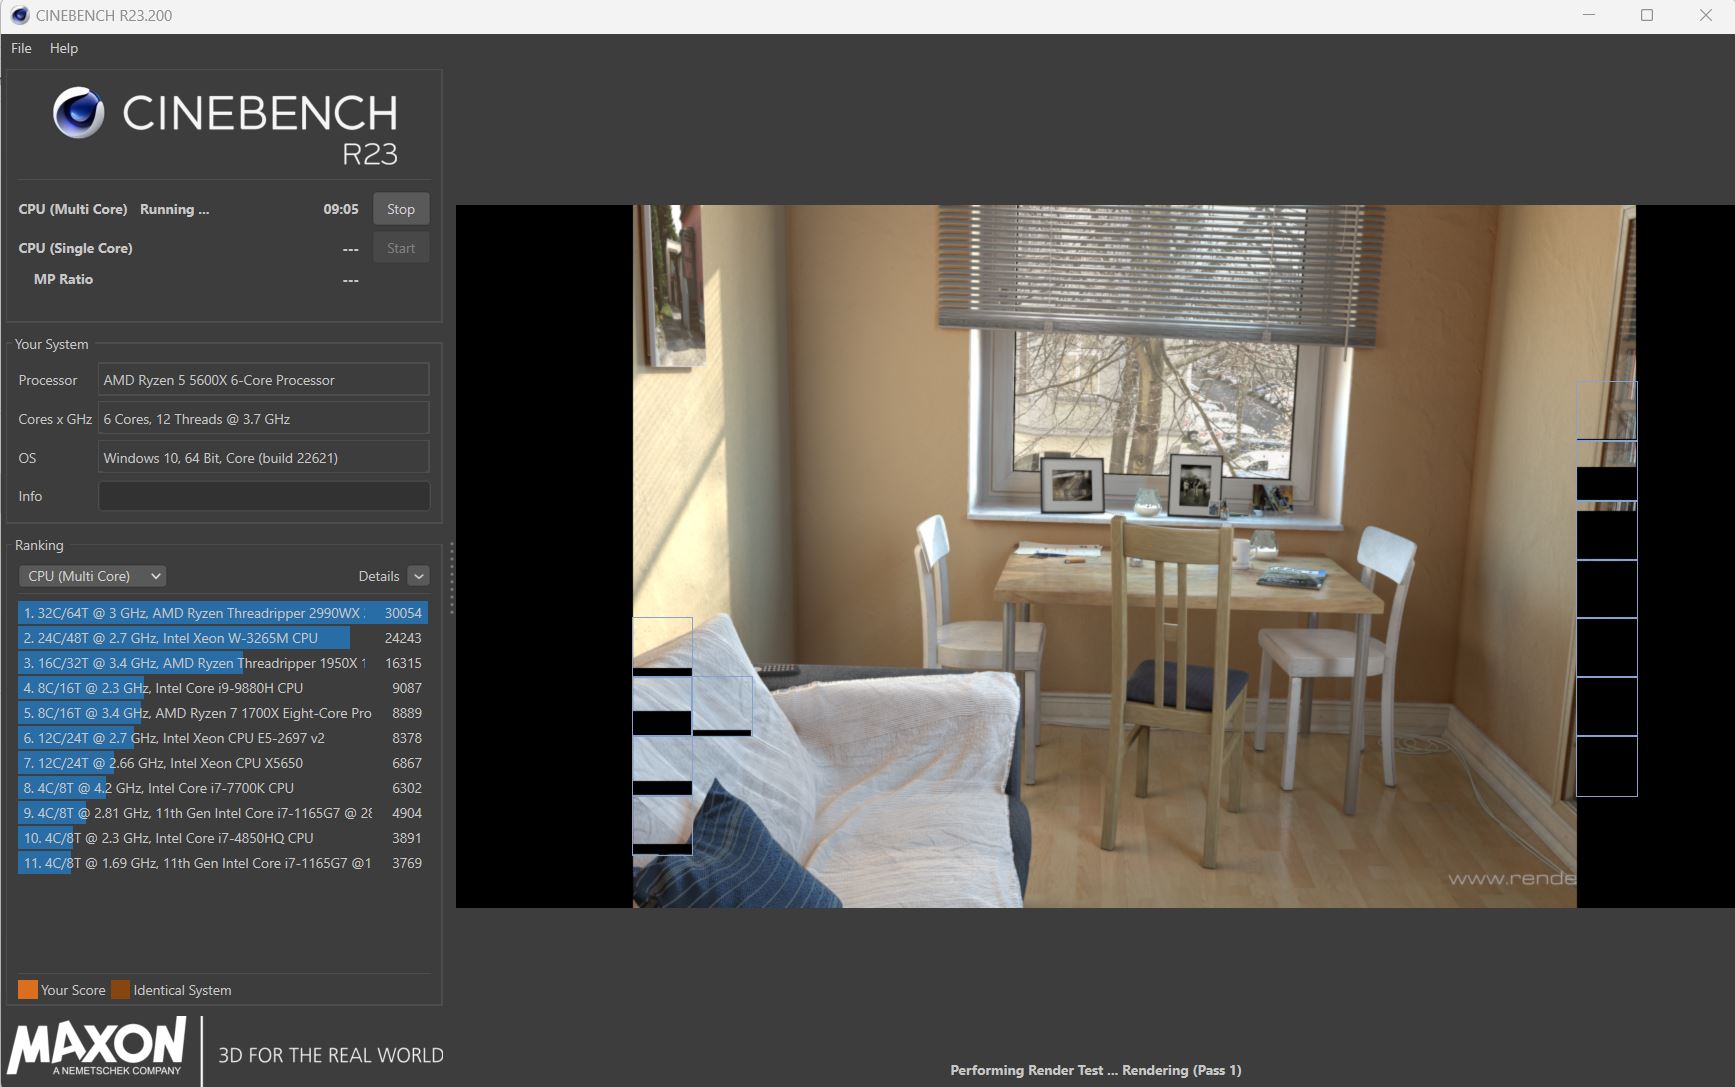
Task: Click the brown Identical System swatch
Action: (x=120, y=990)
